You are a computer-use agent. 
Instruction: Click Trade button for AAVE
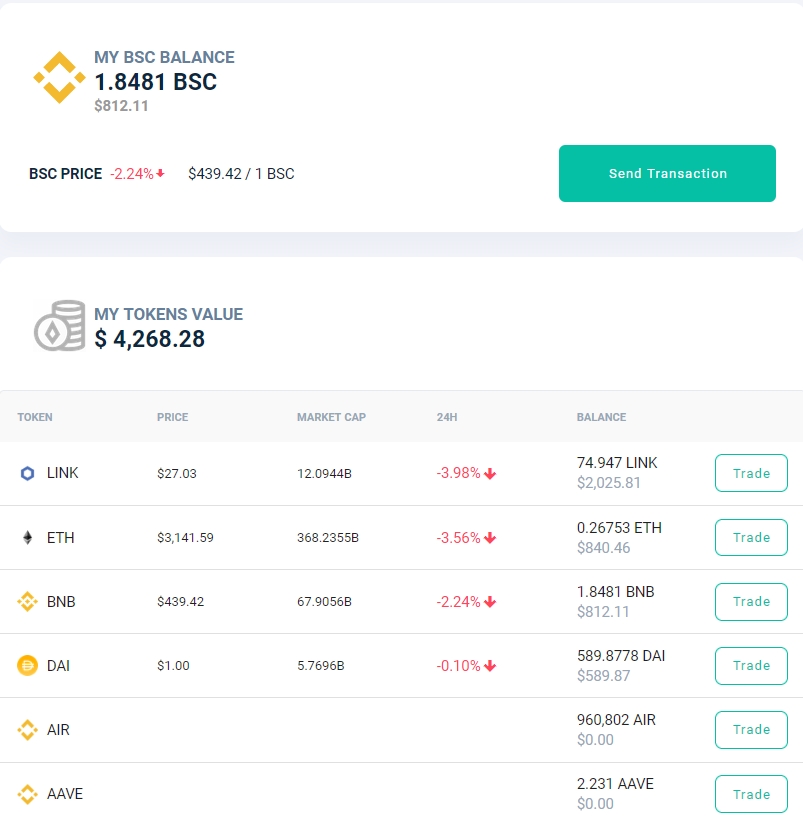click(x=751, y=794)
